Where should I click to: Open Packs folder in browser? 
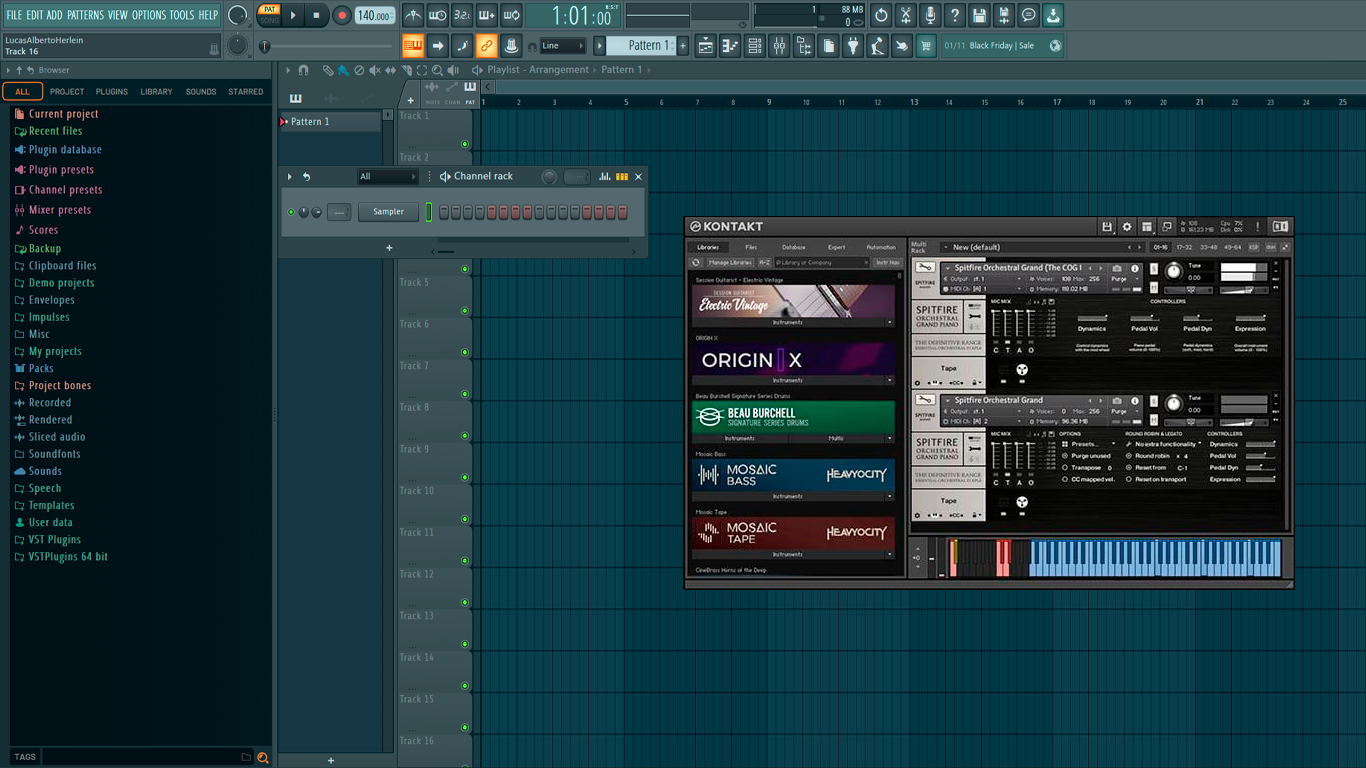tap(41, 368)
